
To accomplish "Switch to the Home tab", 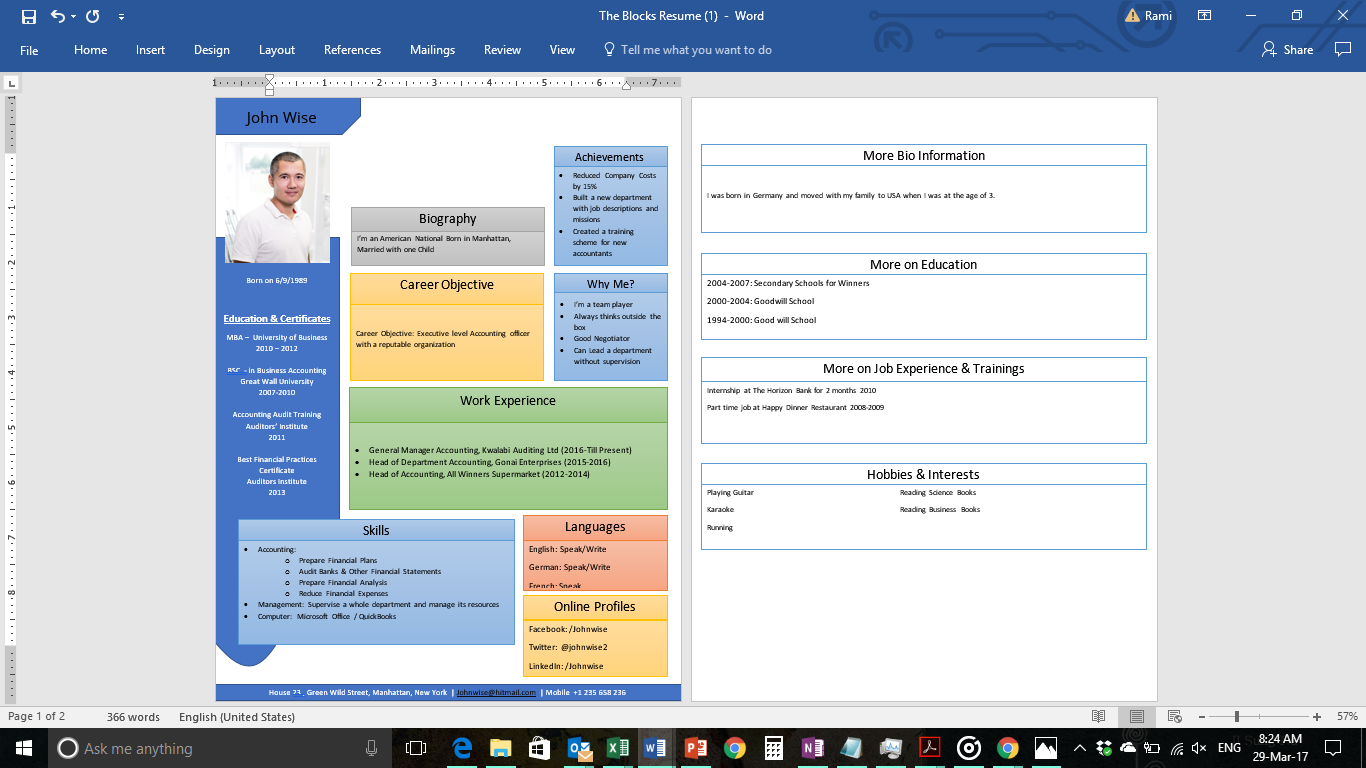I will (x=90, y=50).
